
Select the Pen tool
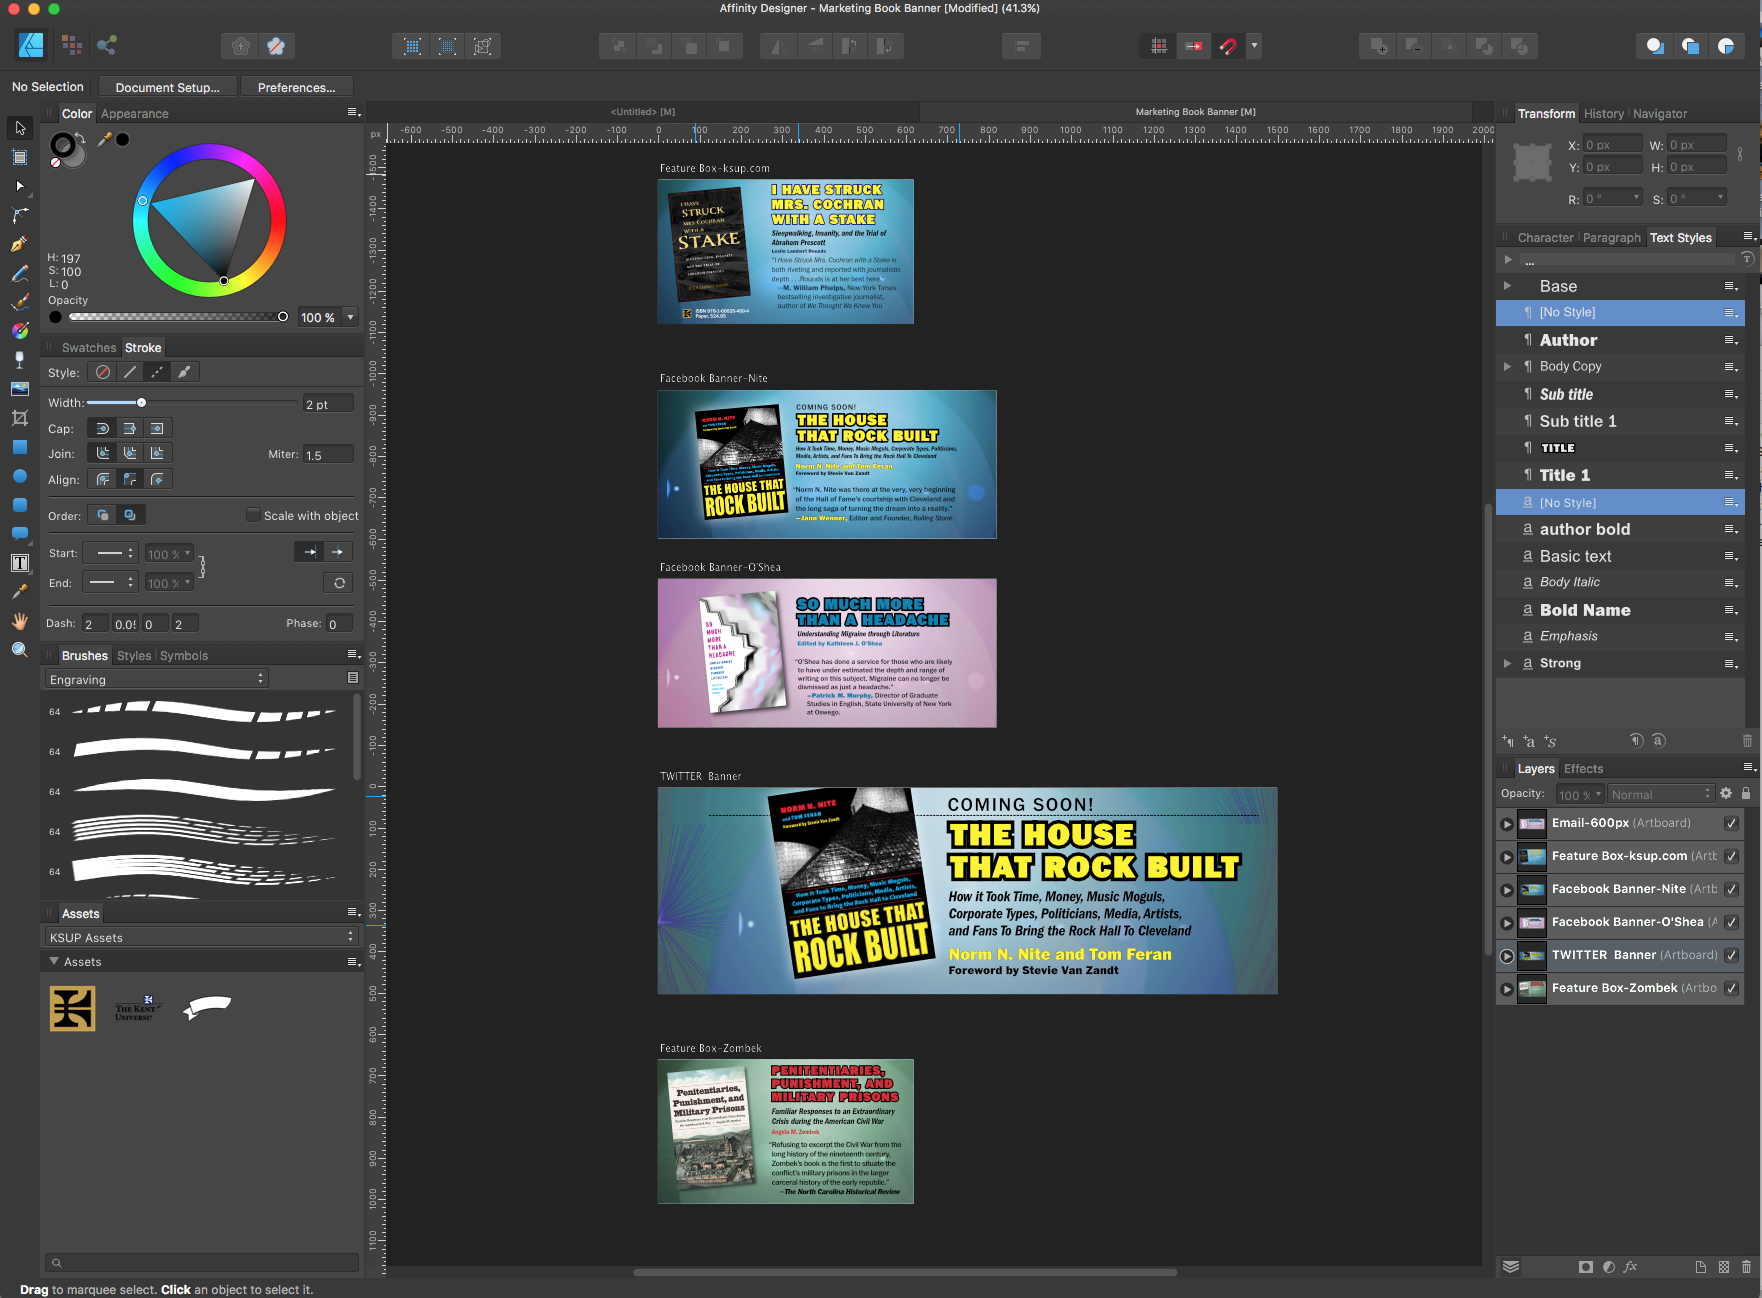click(20, 244)
